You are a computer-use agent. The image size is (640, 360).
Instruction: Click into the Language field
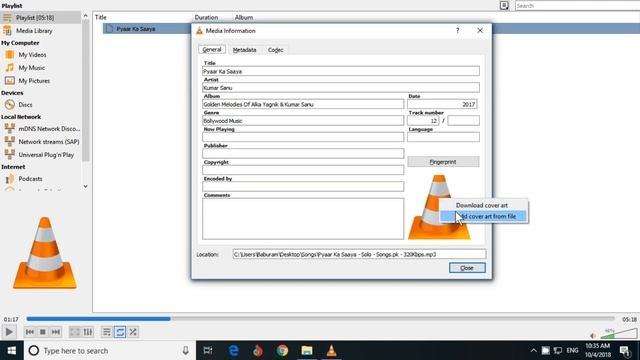[x=443, y=137]
